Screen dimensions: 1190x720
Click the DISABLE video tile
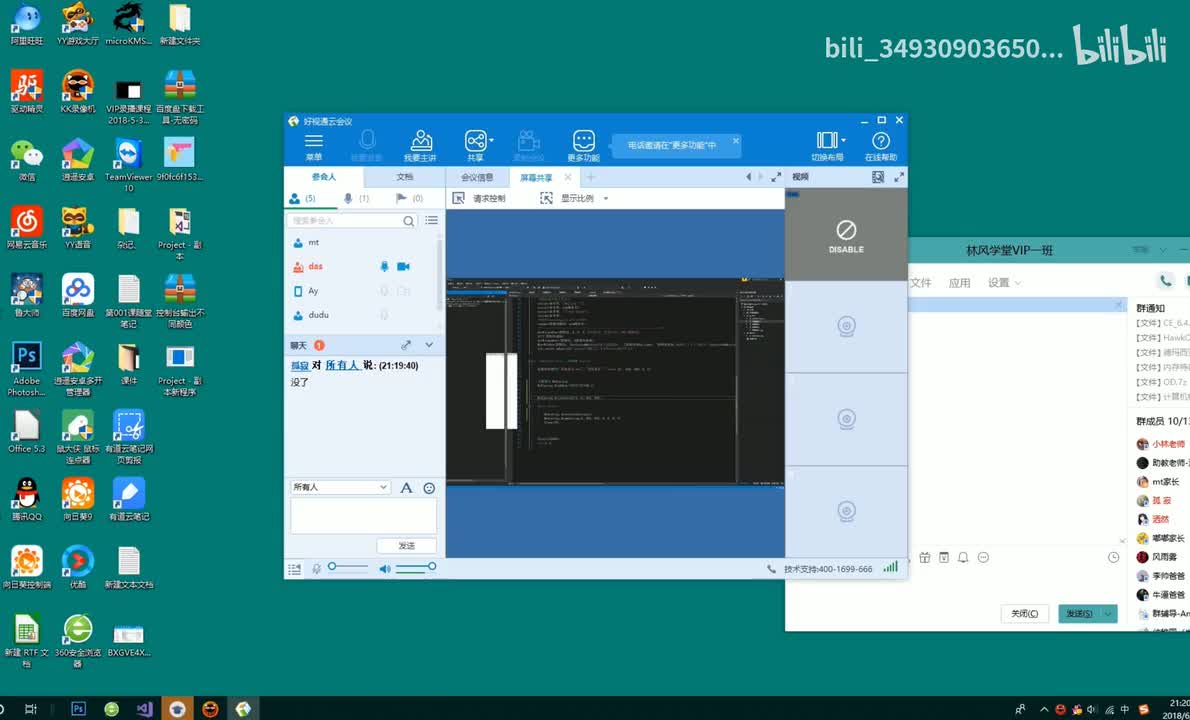(846, 234)
